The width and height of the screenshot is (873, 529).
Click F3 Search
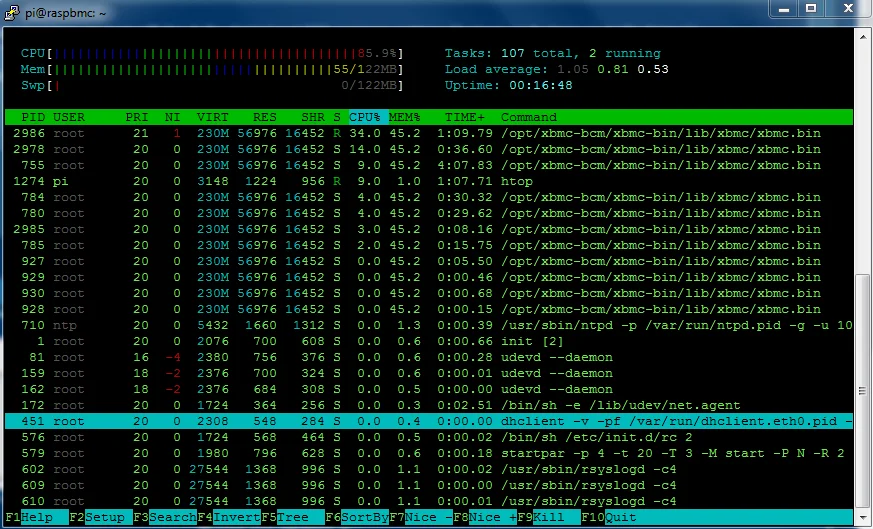coord(165,517)
